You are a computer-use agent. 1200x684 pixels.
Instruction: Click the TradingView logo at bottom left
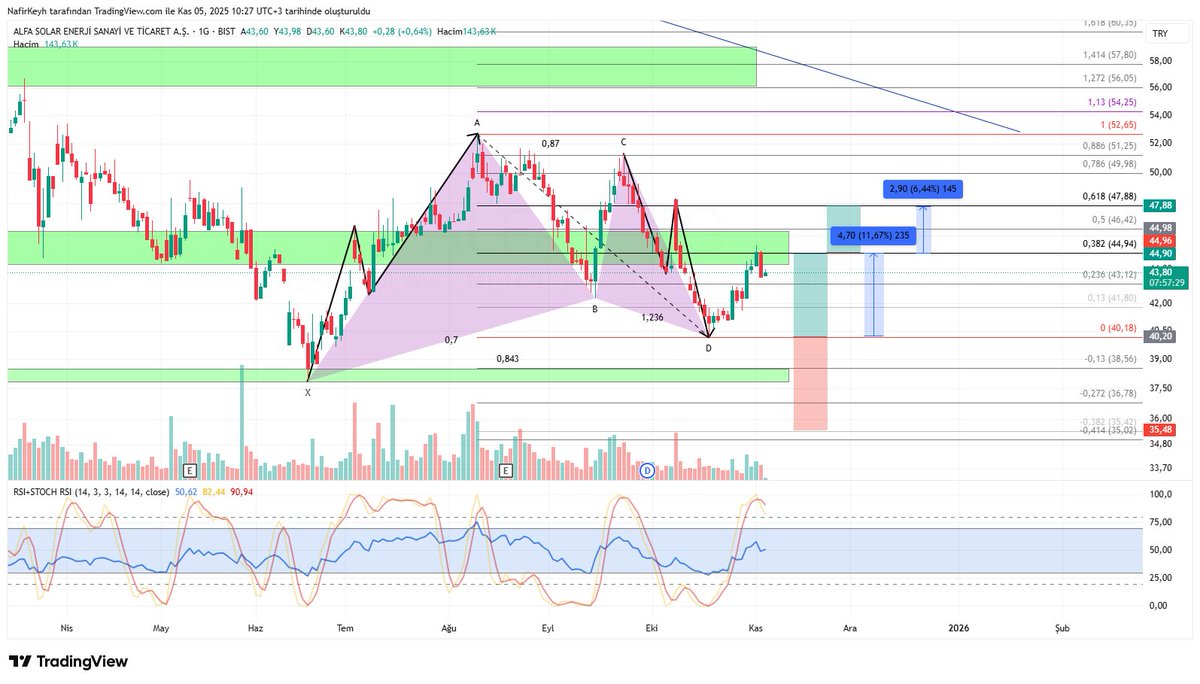(x=68, y=662)
